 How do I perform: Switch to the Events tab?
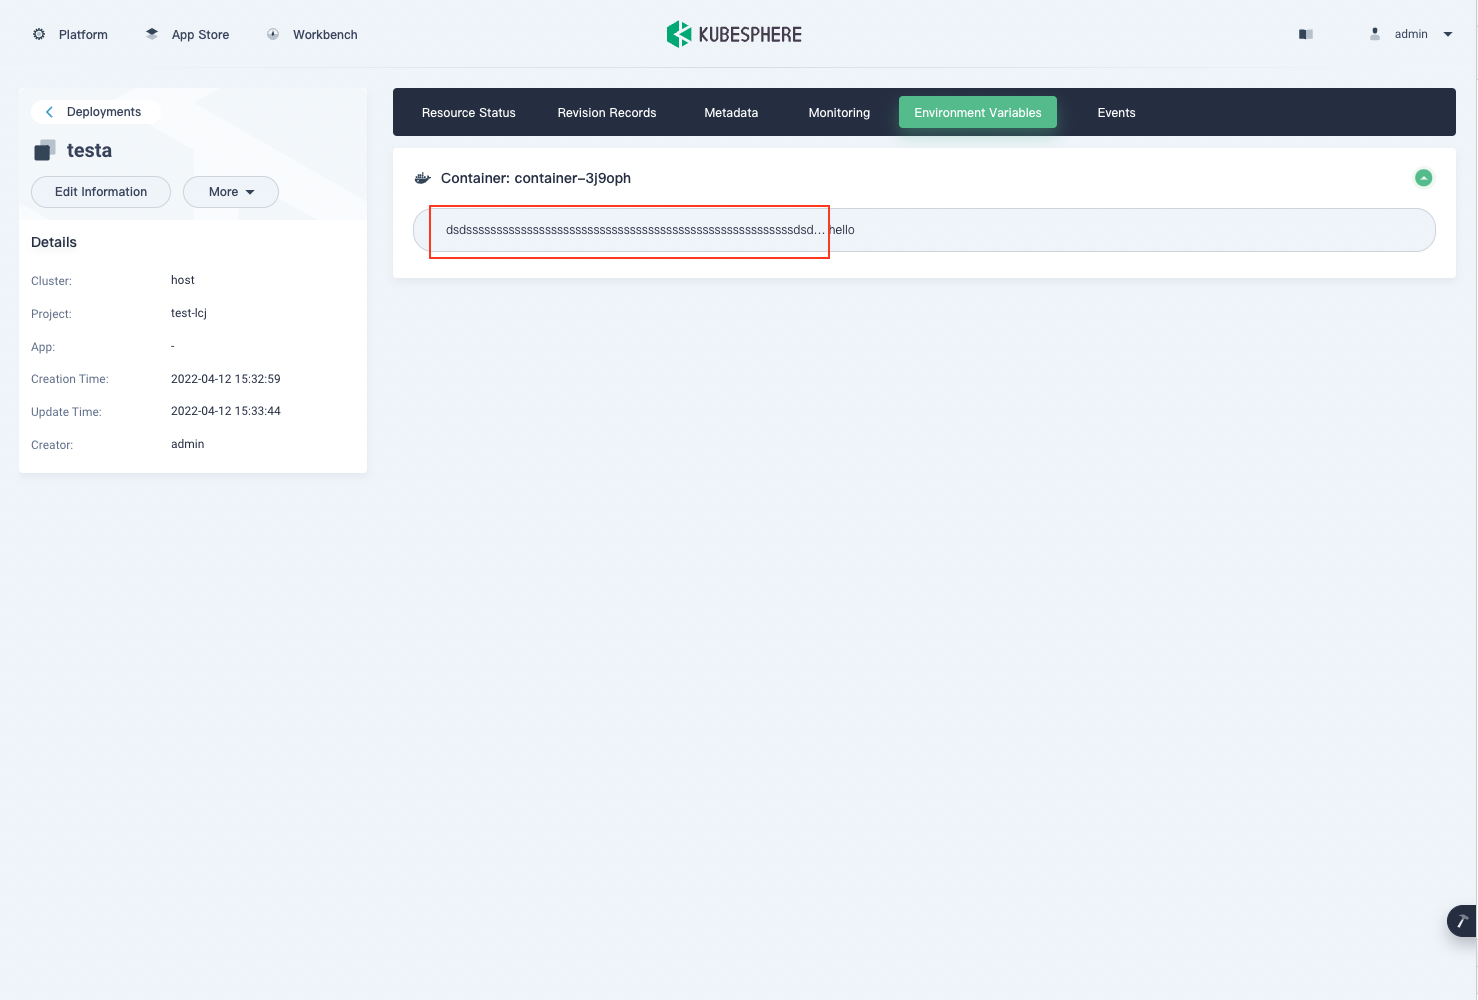tap(1116, 112)
